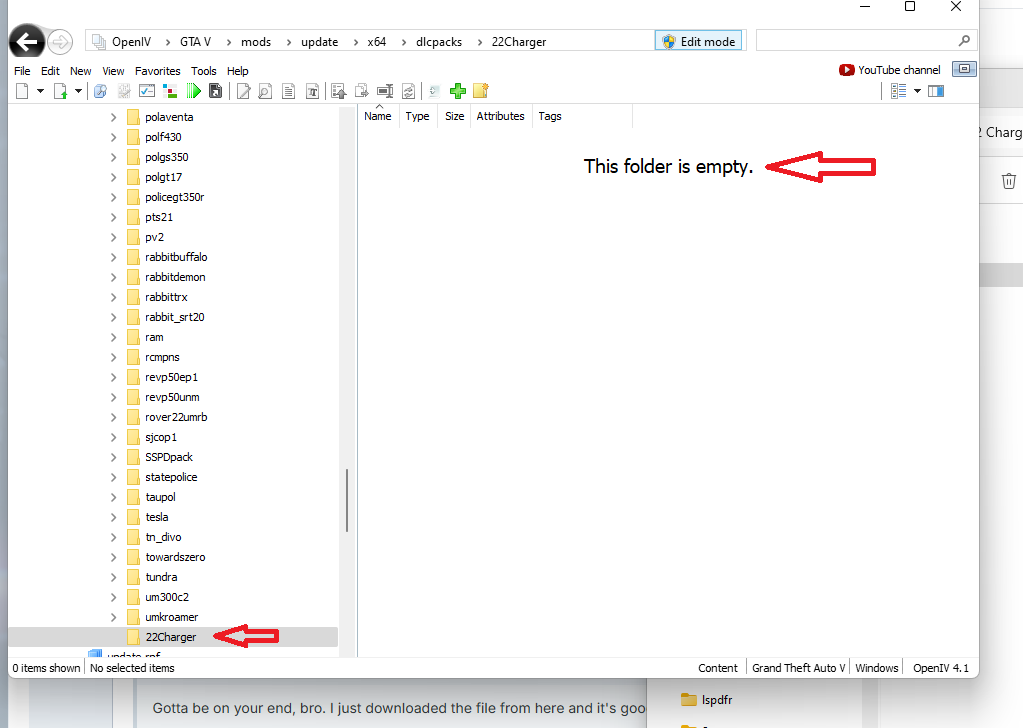Select the 22Charger folder in tree
1023x728 pixels.
click(x=170, y=637)
